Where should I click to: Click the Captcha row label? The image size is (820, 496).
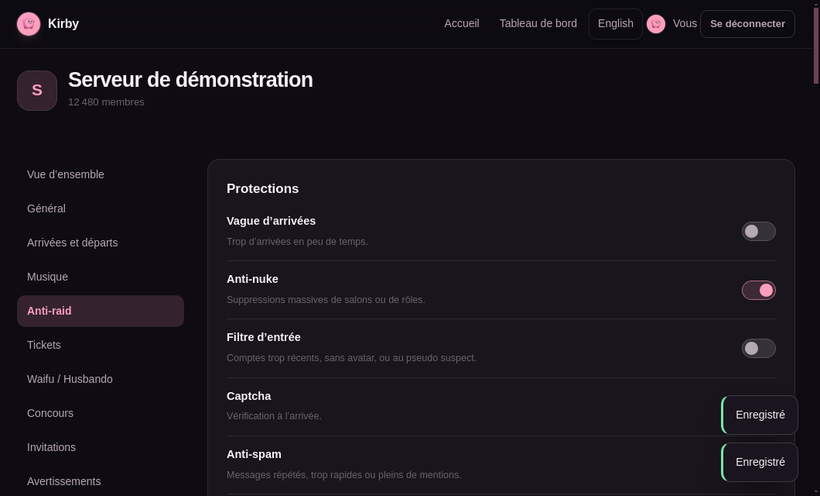(x=248, y=396)
